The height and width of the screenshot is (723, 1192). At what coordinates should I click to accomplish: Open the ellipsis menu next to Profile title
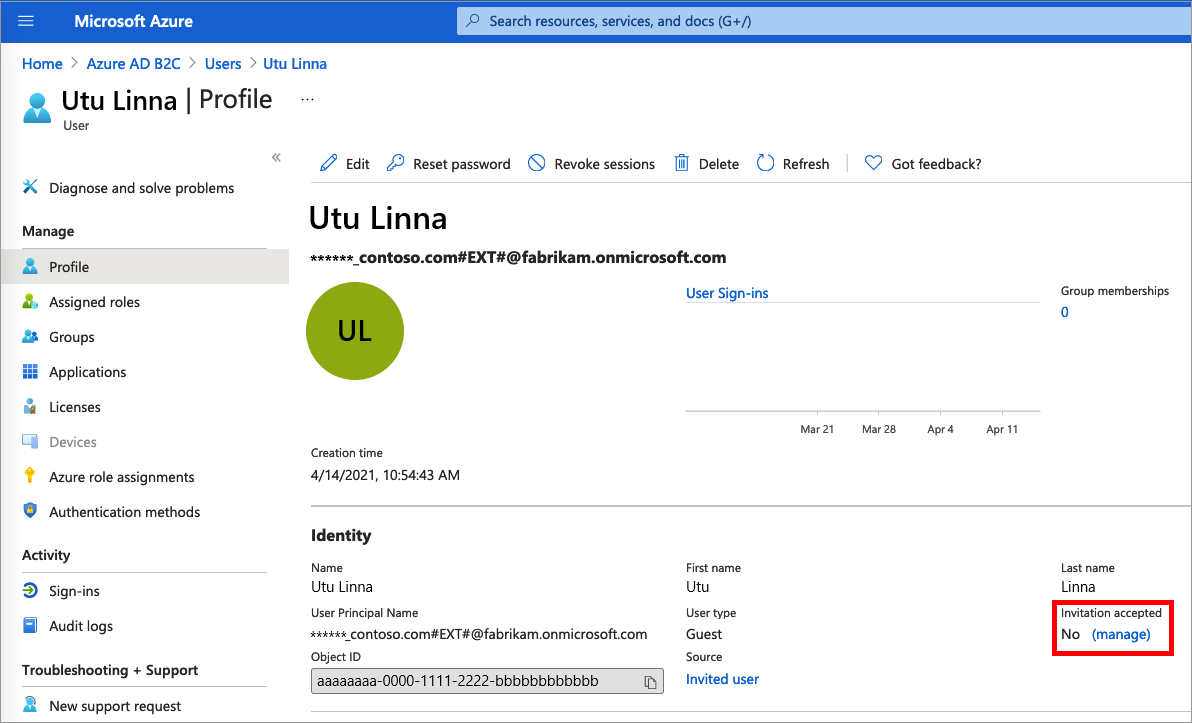[307, 99]
